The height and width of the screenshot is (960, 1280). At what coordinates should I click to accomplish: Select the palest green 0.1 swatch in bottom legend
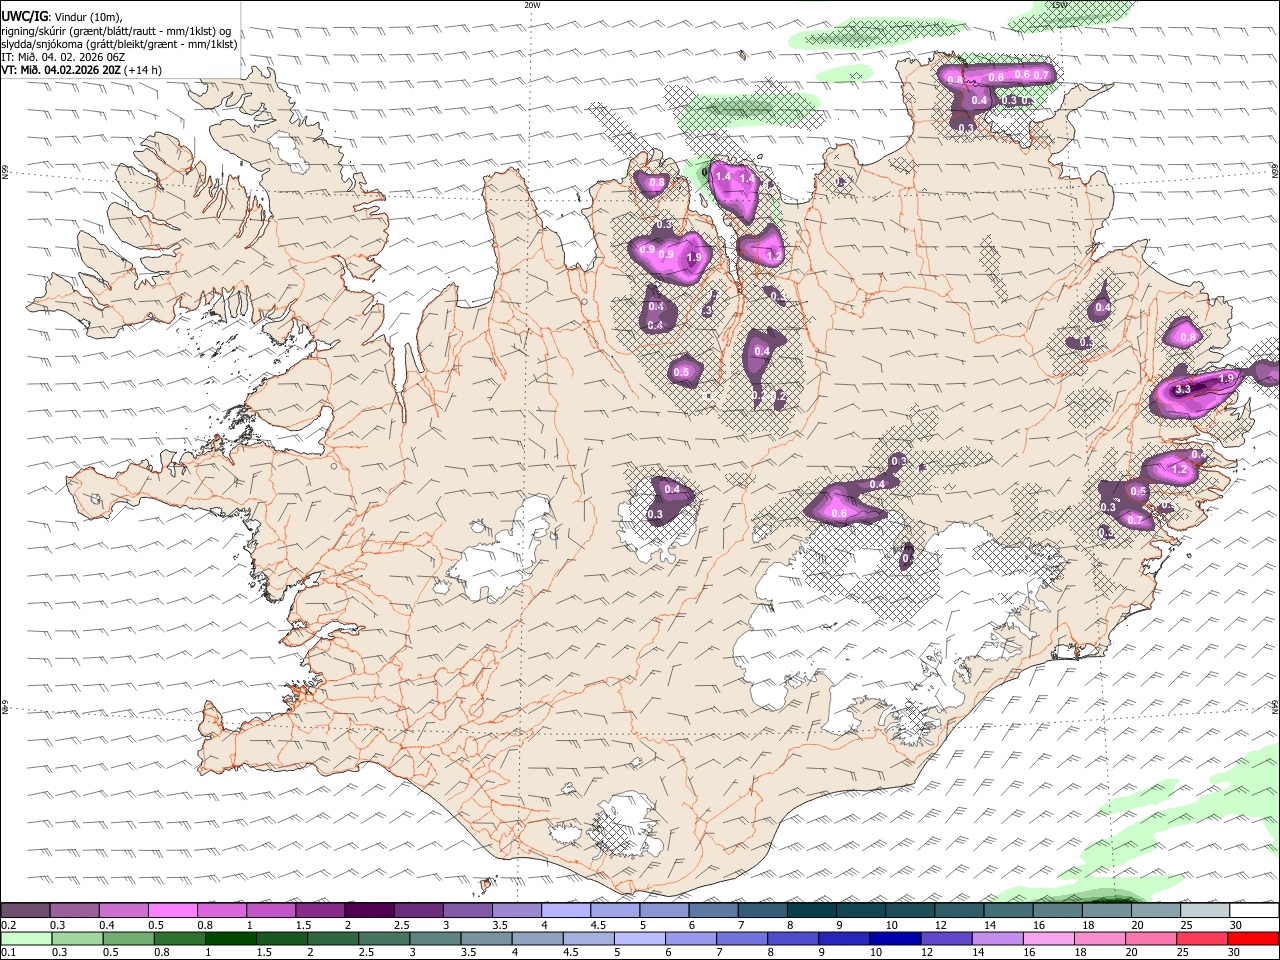(26, 938)
